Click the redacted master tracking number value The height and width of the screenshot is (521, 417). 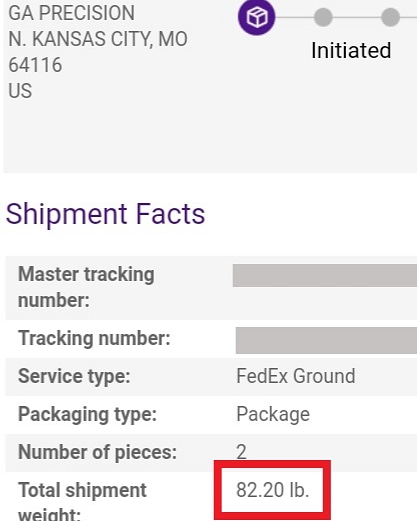coord(325,275)
